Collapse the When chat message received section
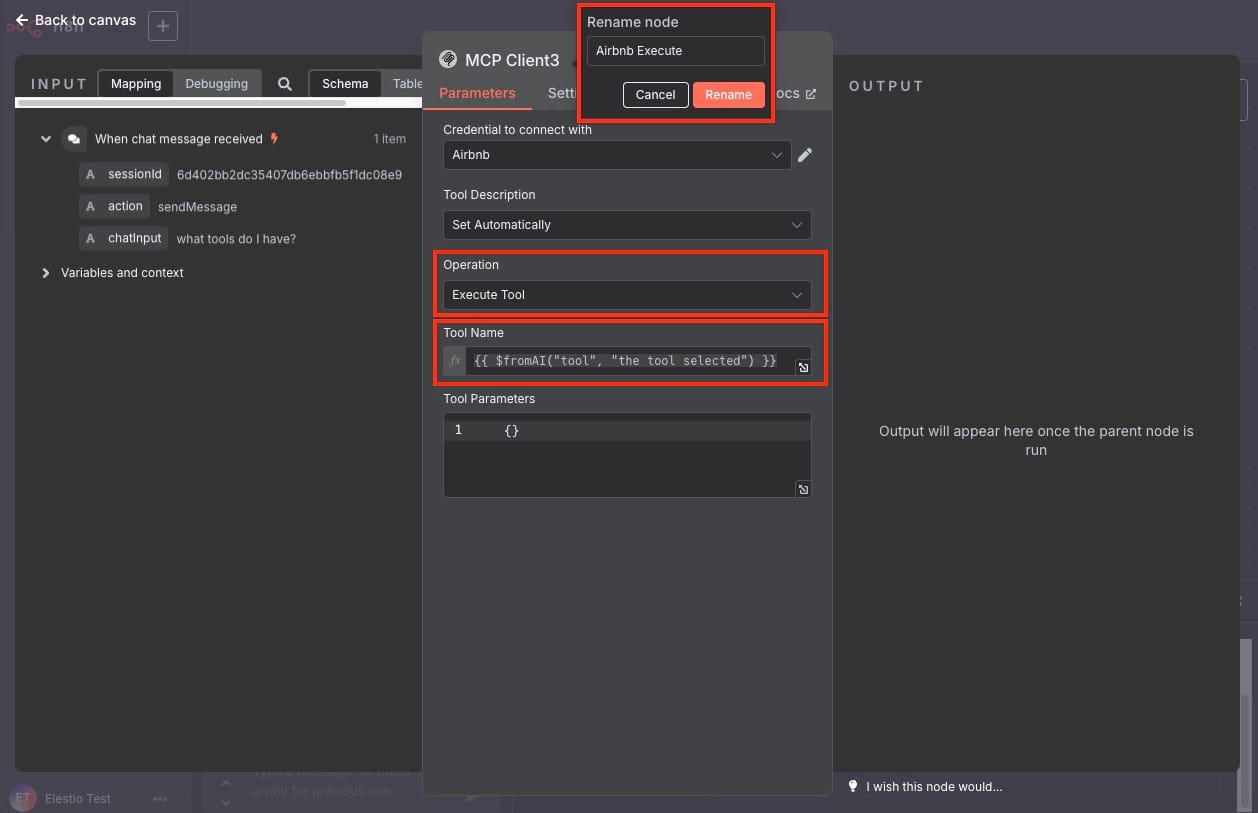The width and height of the screenshot is (1258, 813). tap(45, 139)
